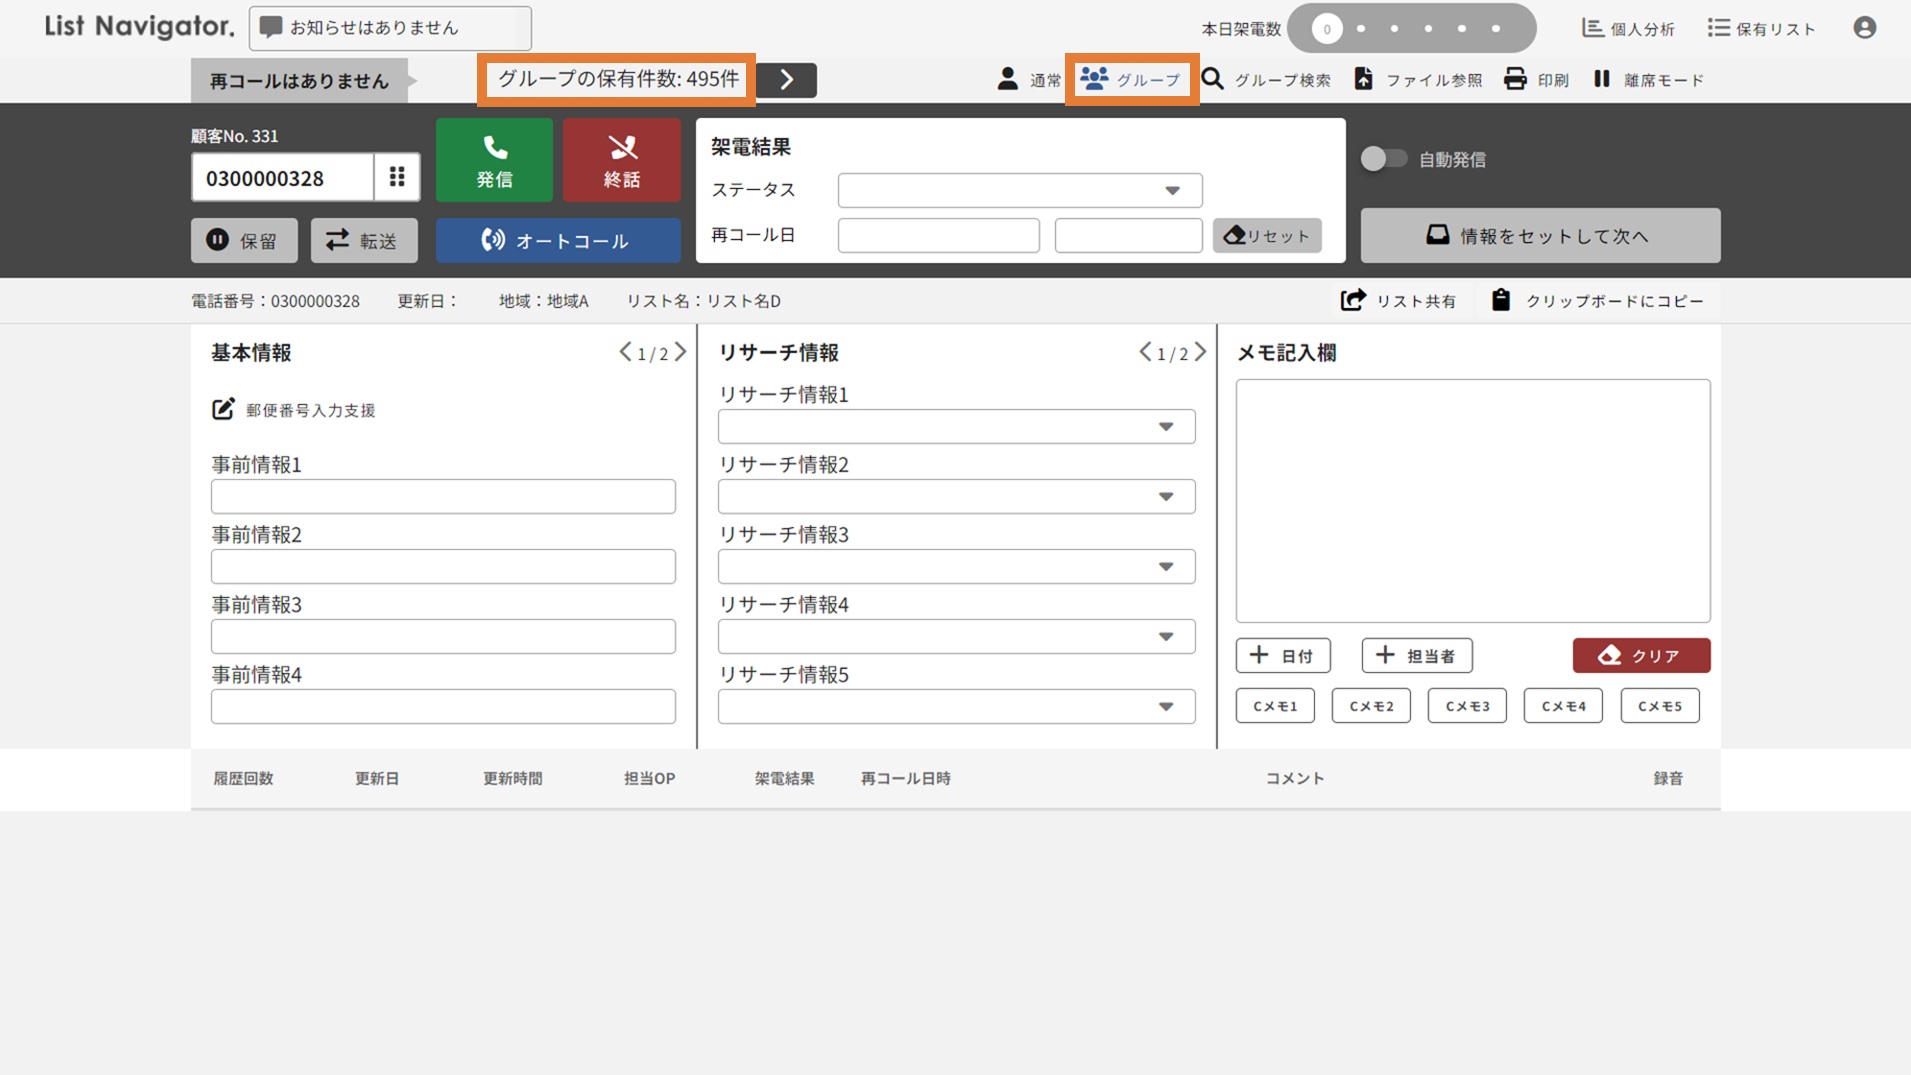
Task: Click 情報をセットして次へ button
Action: tap(1539, 235)
